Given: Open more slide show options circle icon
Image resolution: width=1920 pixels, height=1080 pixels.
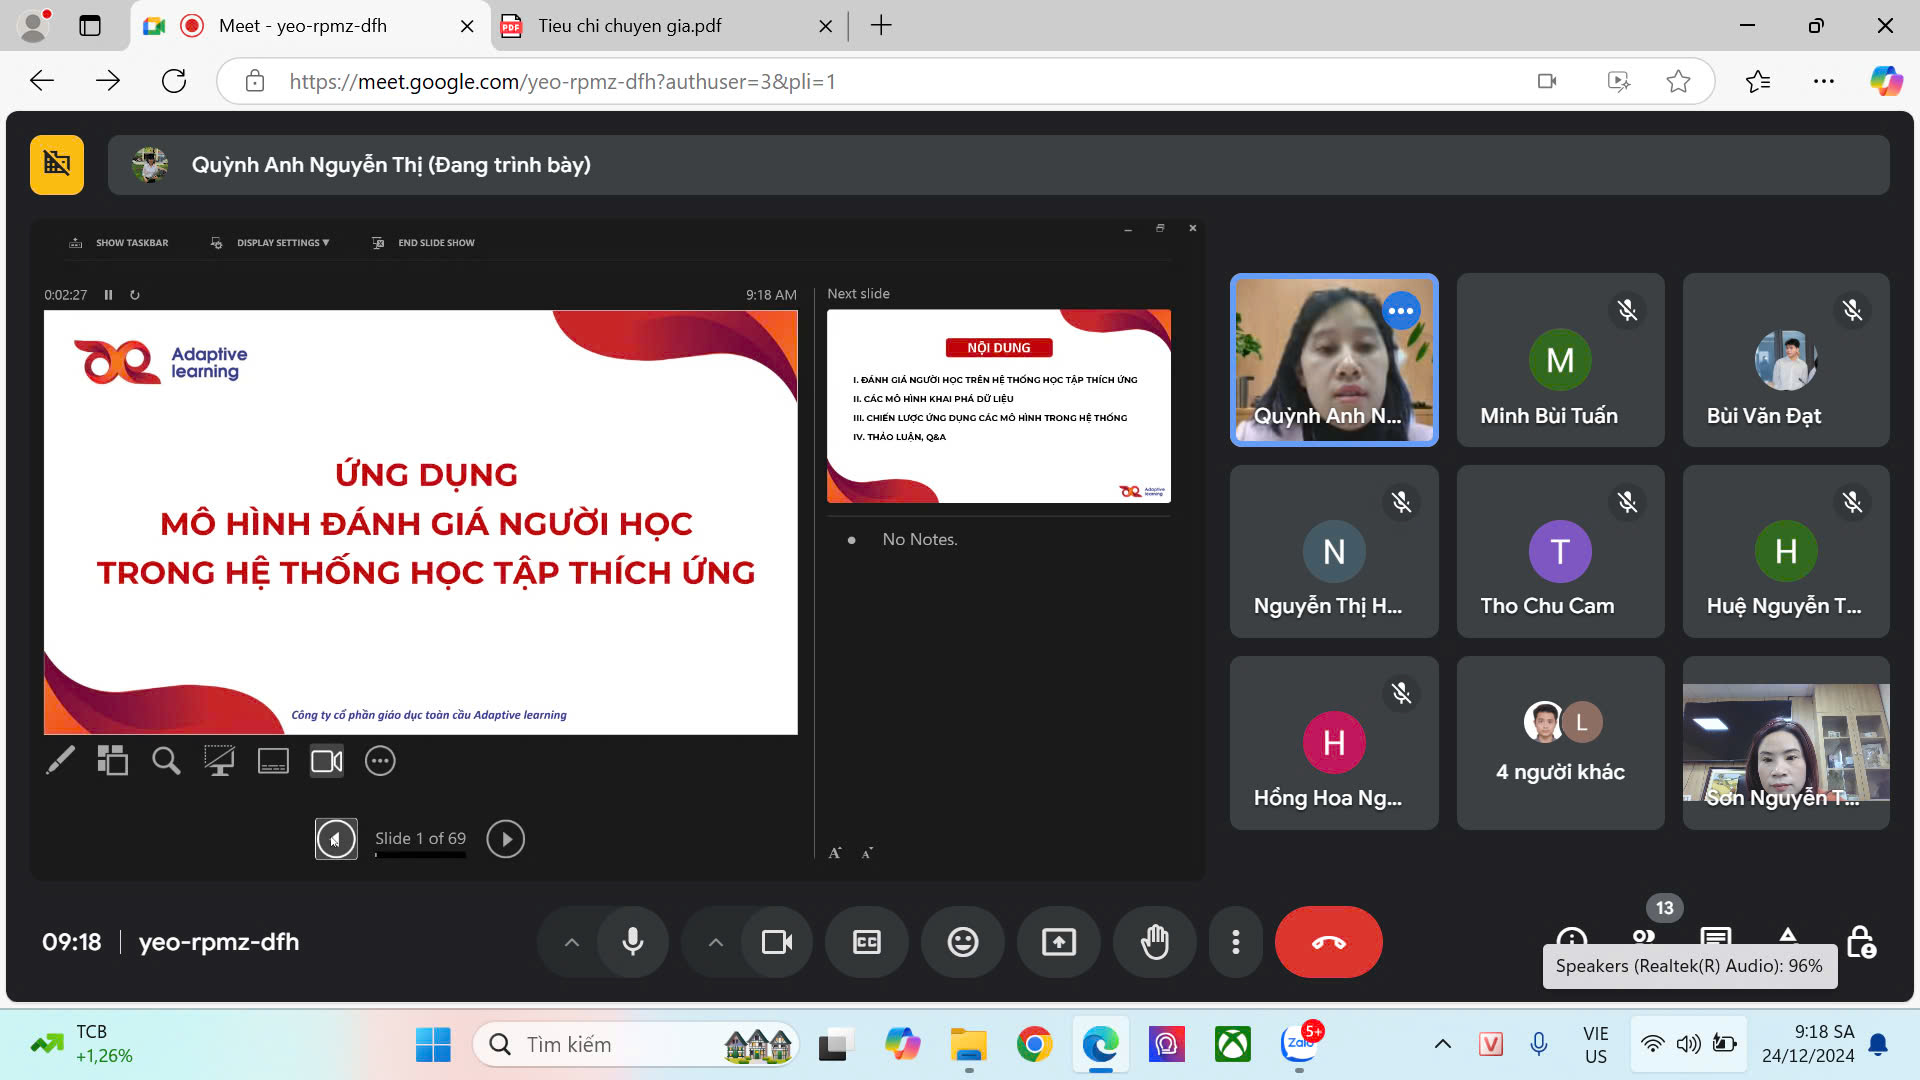Looking at the screenshot, I should [x=380, y=761].
